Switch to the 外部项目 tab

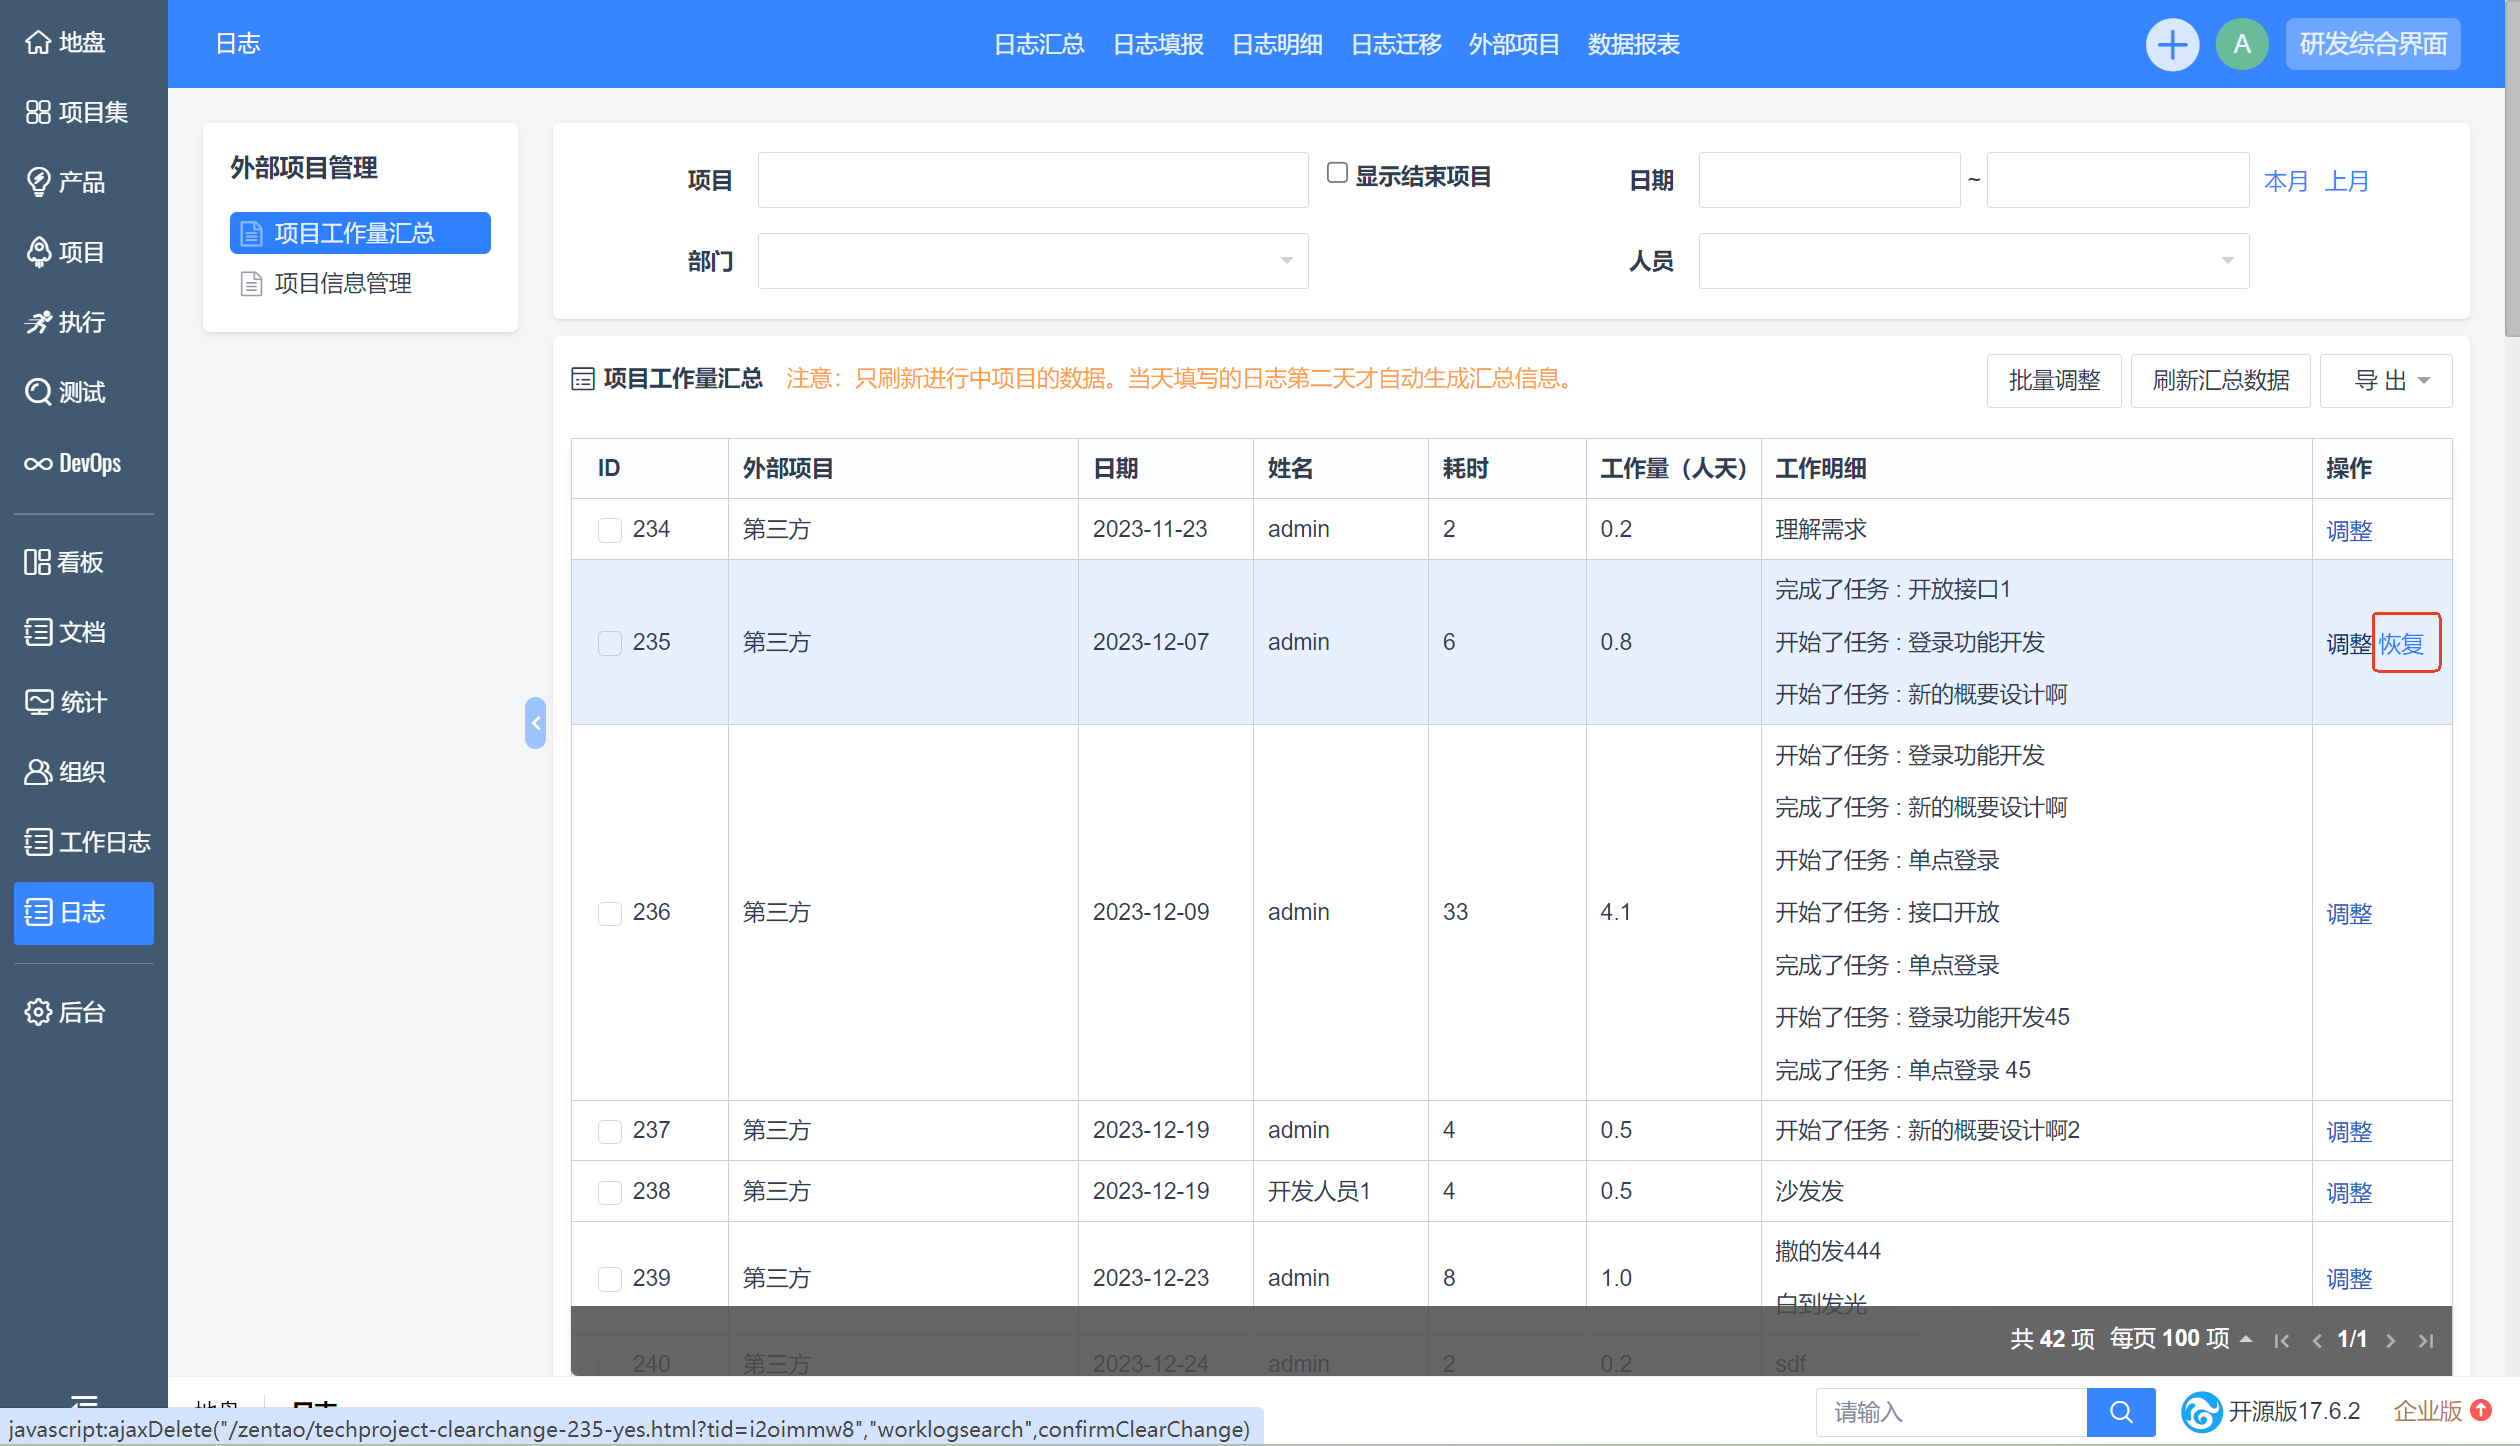point(1514,44)
